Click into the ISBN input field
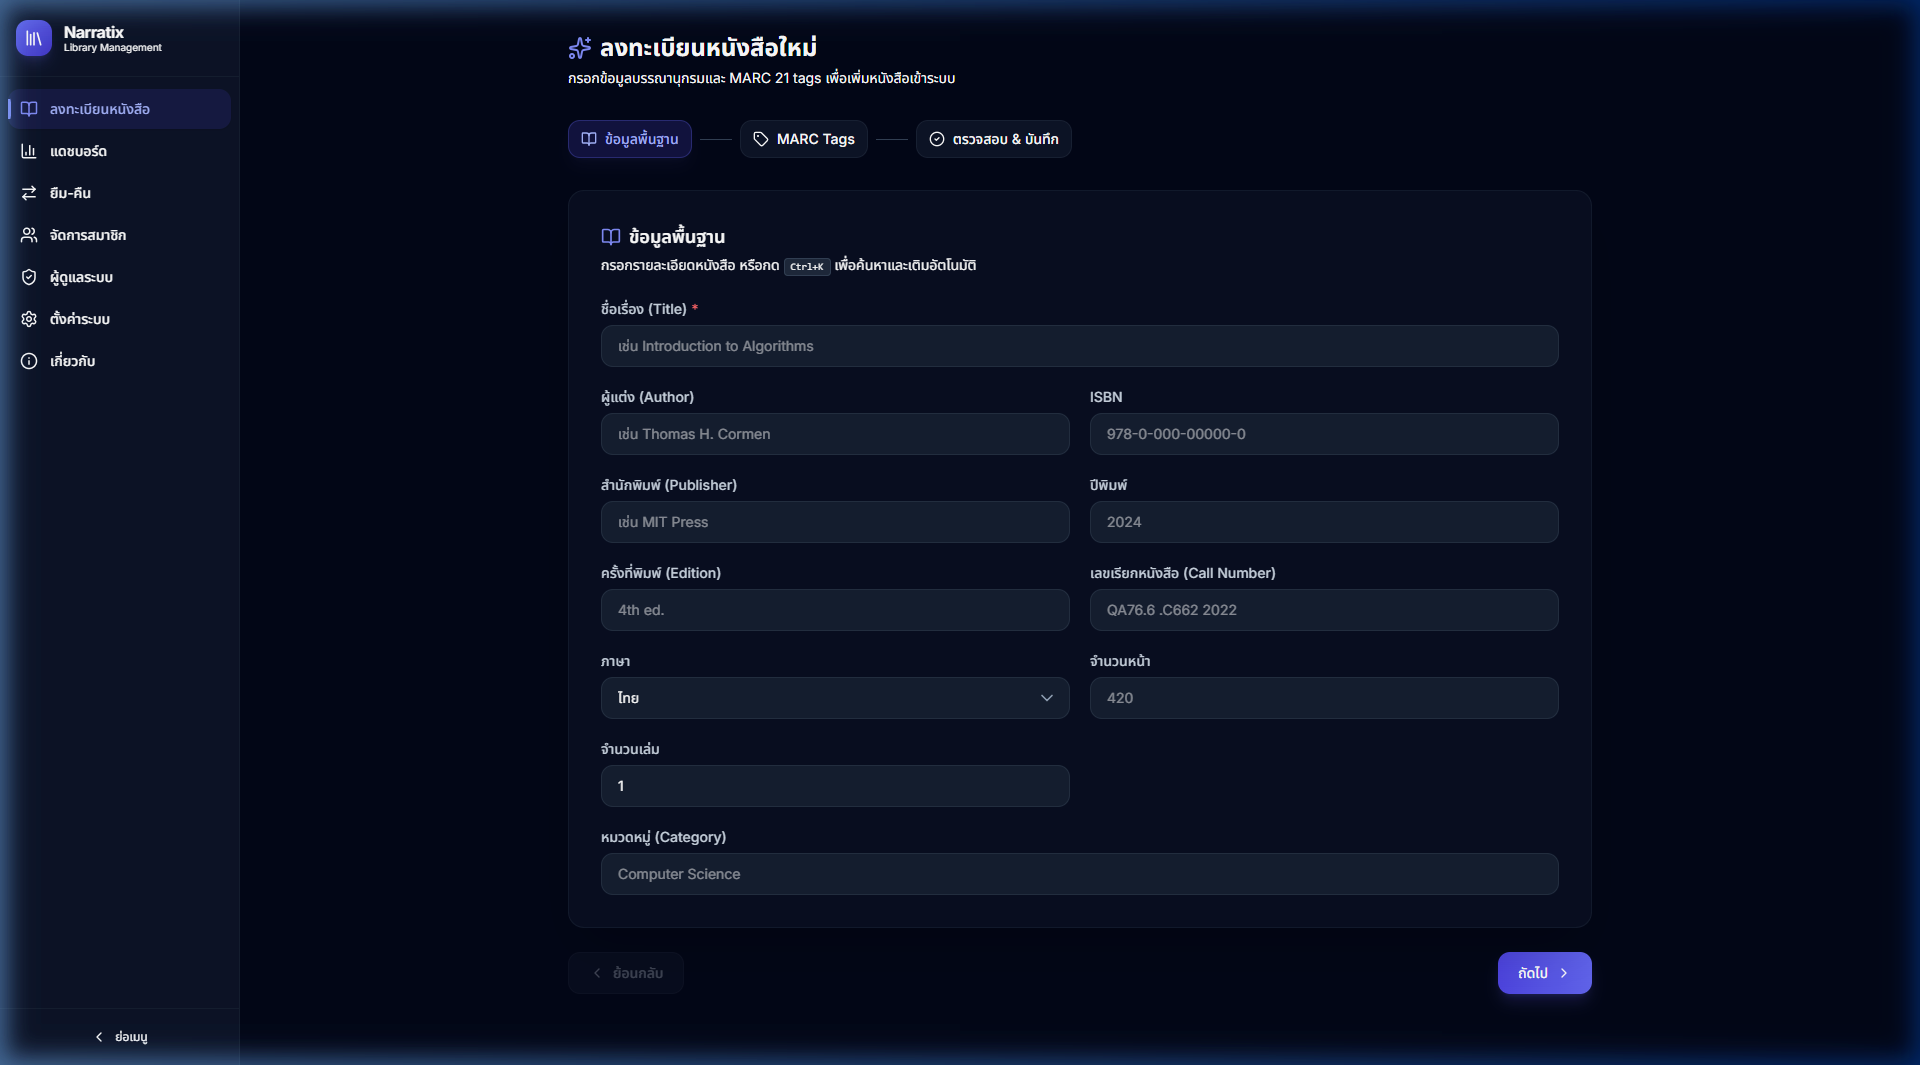1920x1065 pixels. coord(1323,434)
